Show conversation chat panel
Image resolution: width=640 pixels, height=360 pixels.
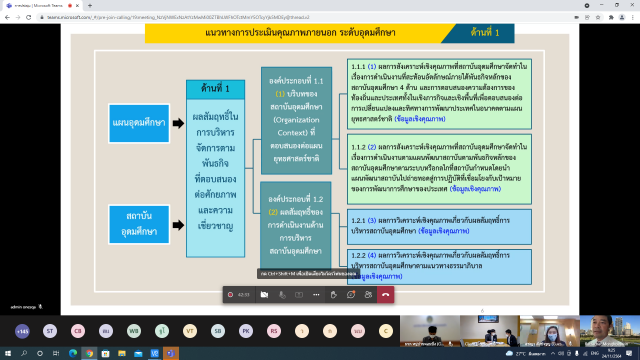click(351, 295)
